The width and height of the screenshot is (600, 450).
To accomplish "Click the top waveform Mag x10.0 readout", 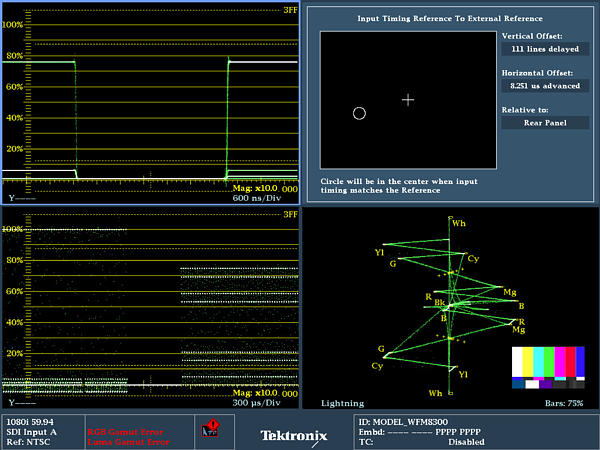I will coord(256,188).
